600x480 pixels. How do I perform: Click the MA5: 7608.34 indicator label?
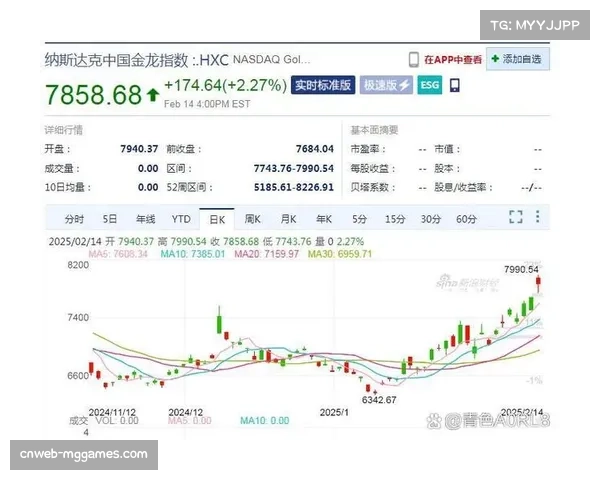click(118, 254)
